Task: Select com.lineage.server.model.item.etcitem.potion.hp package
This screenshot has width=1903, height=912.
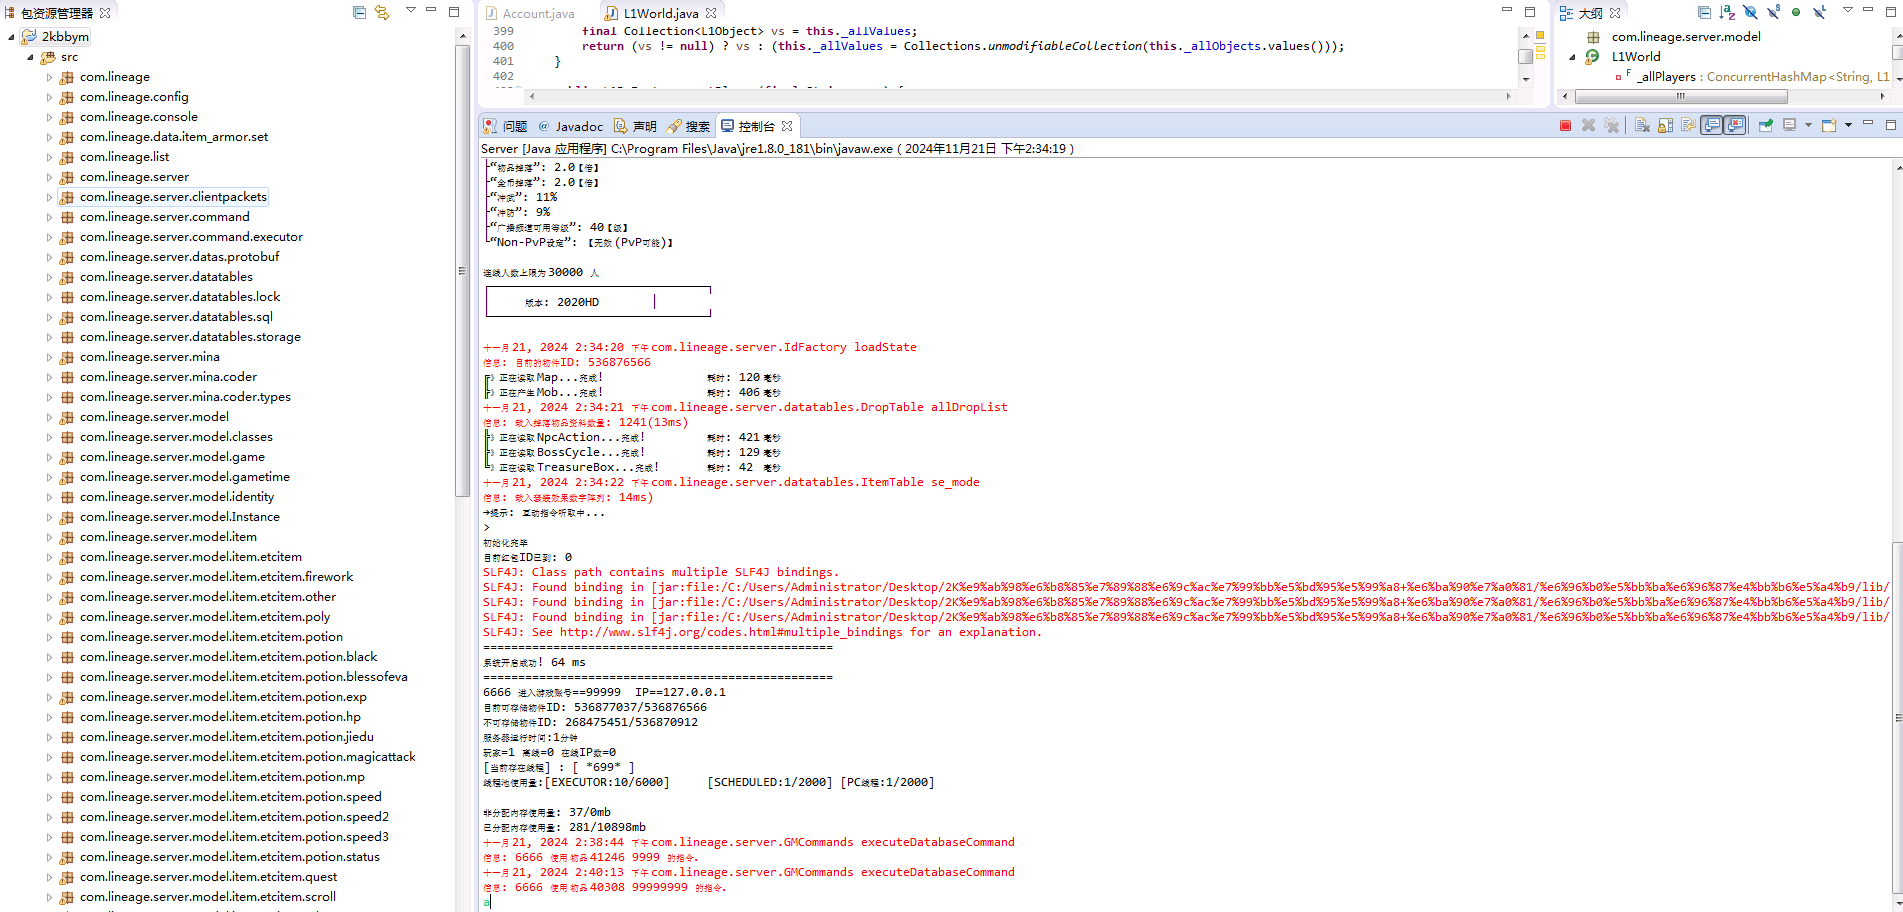Action: (x=220, y=717)
